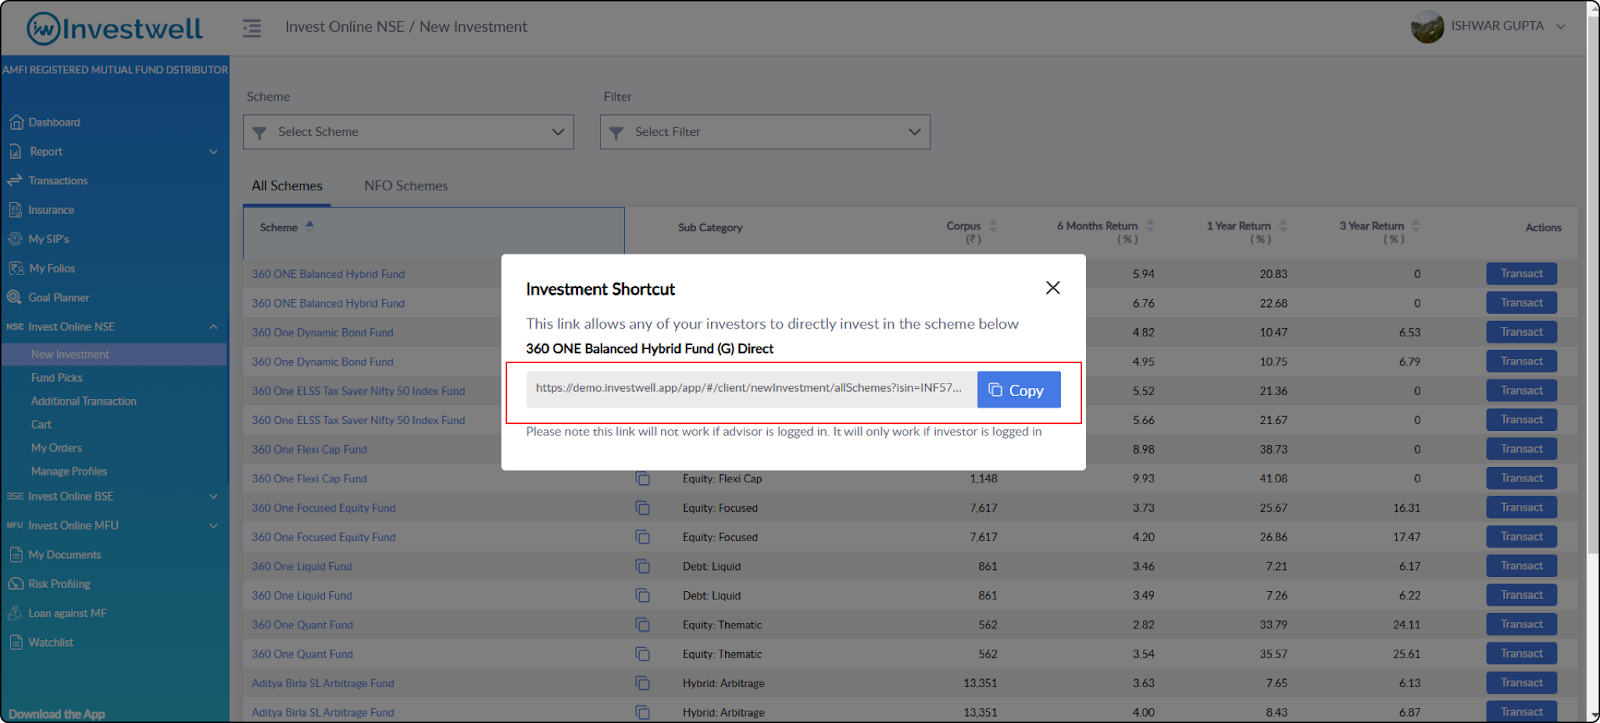The image size is (1600, 723).
Task: Open My Orders in sidebar submenu
Action: click(x=57, y=448)
